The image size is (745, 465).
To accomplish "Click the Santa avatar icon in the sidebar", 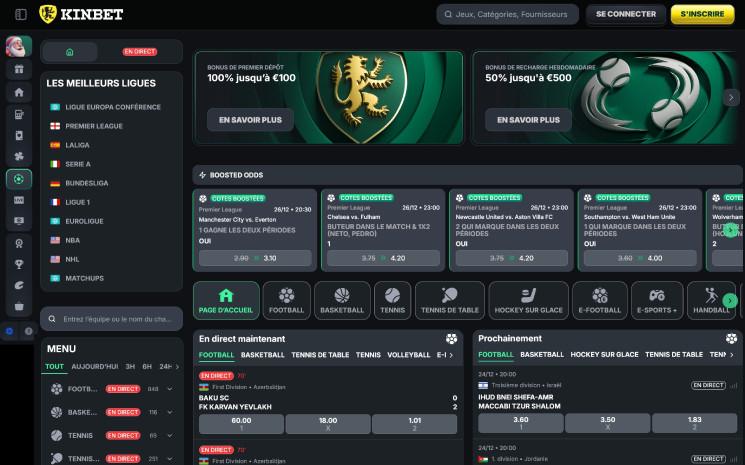I will coord(18,47).
